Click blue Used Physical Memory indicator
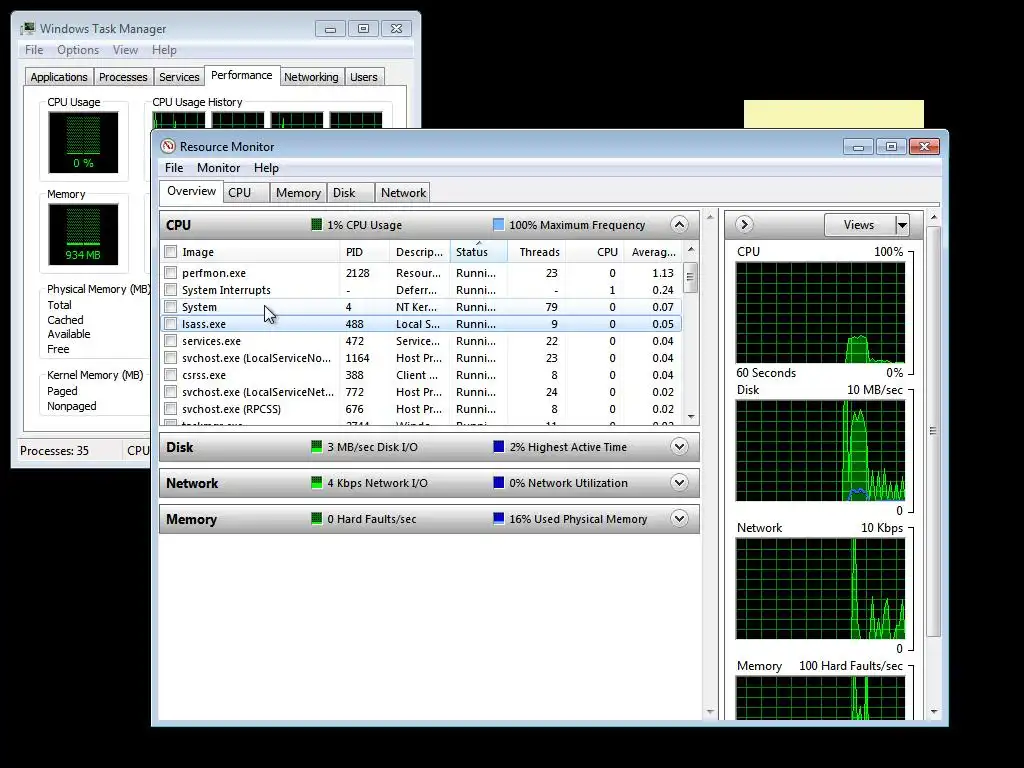 tap(498, 519)
